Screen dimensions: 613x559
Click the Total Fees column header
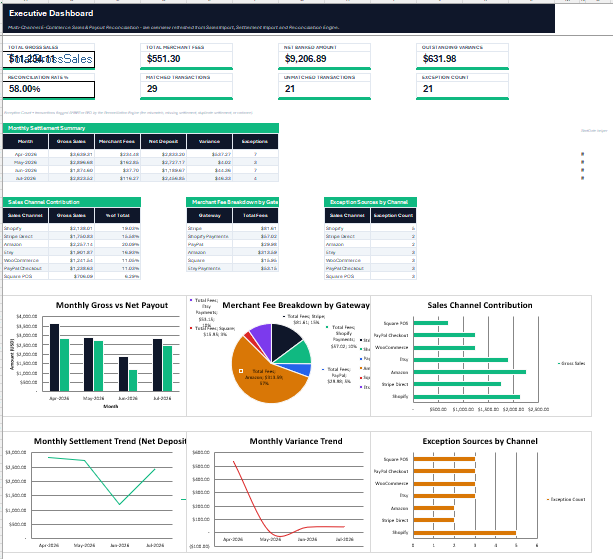coord(255,215)
